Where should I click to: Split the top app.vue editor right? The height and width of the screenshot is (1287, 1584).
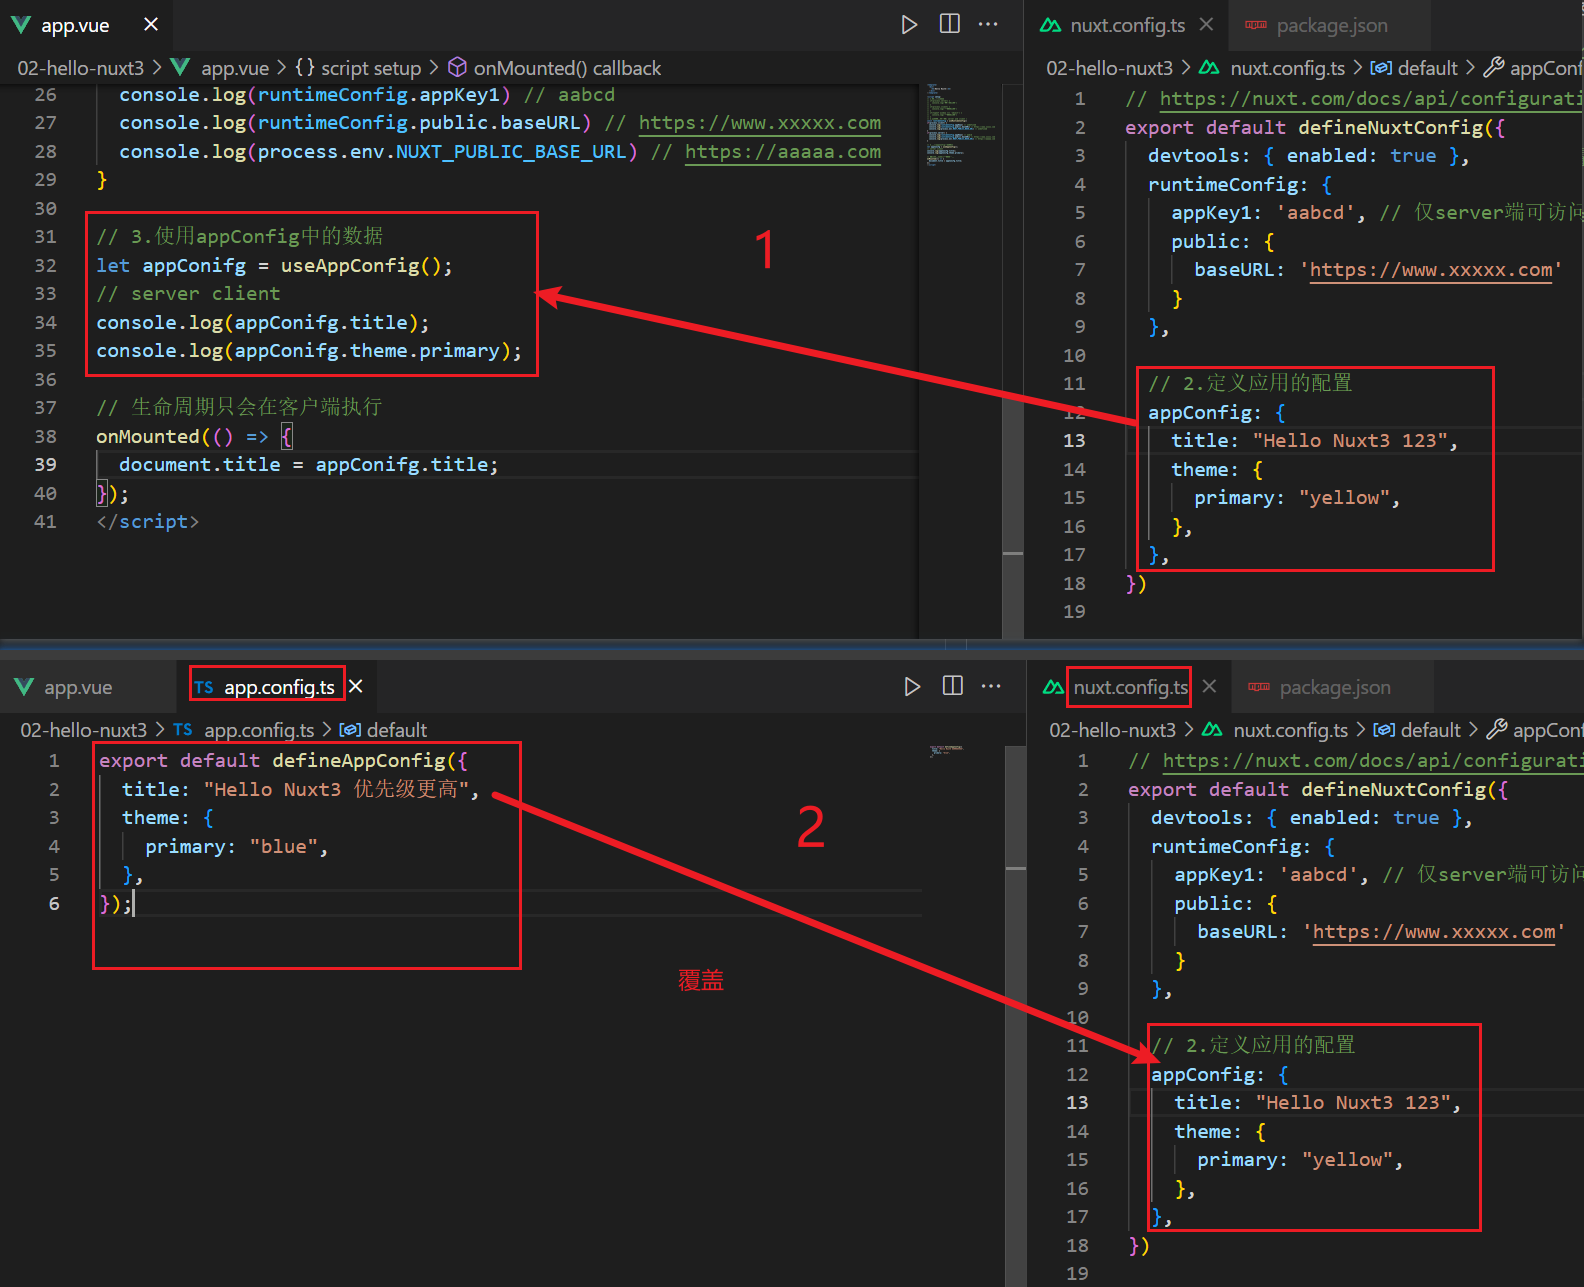(x=950, y=25)
